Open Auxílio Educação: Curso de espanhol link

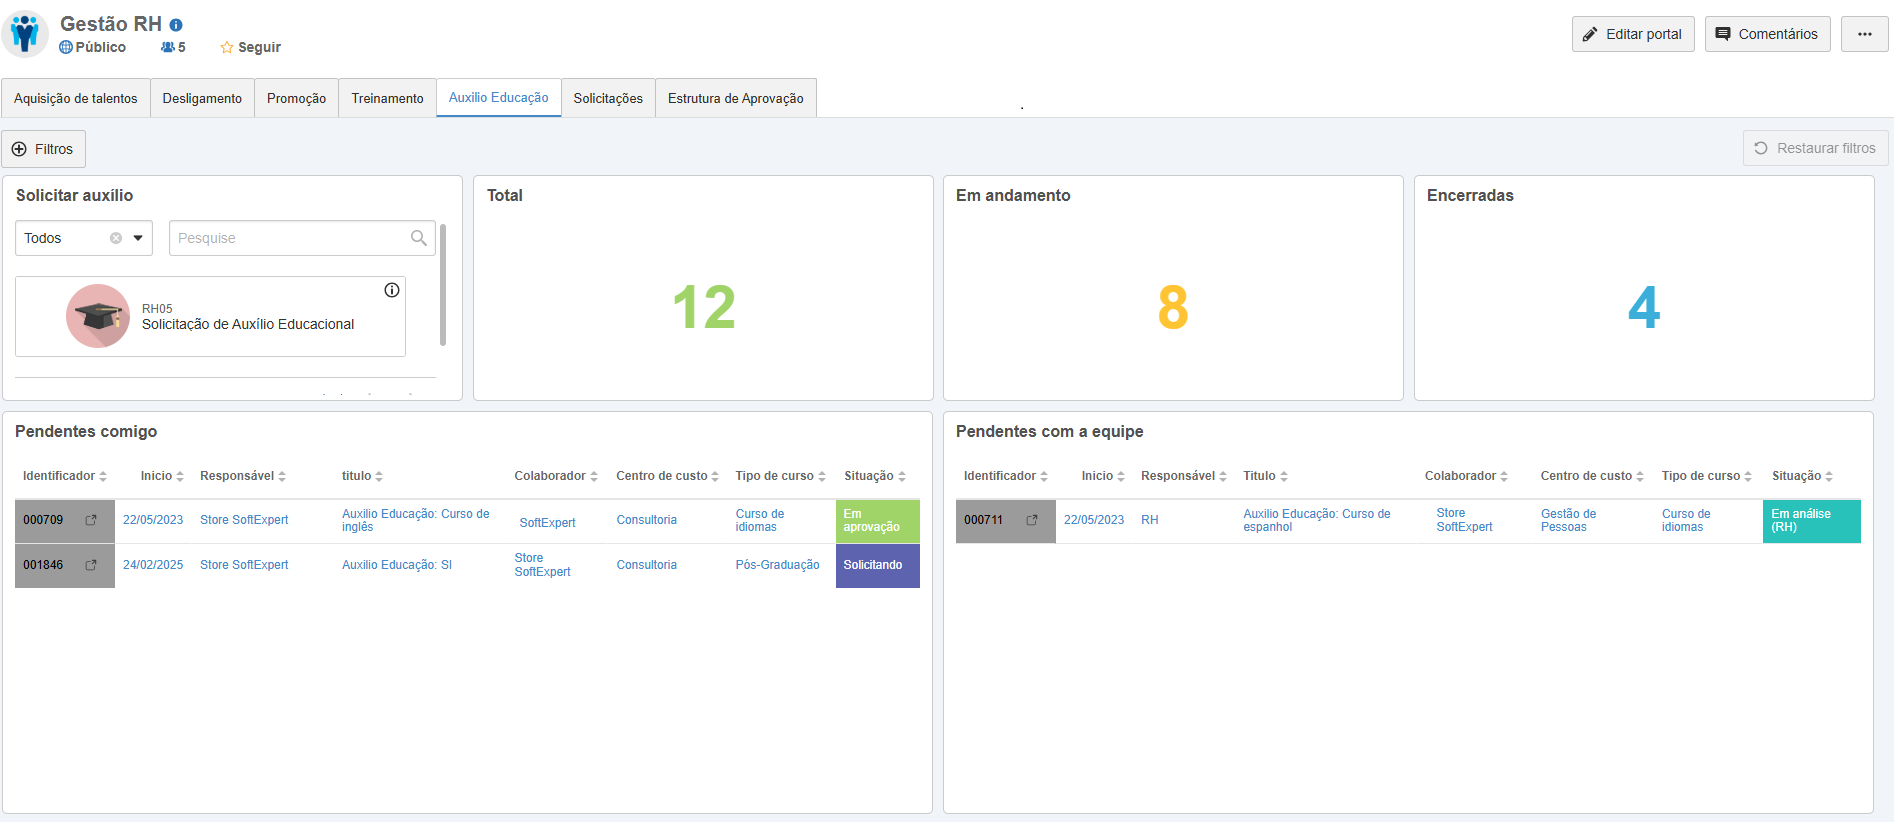click(x=1316, y=520)
